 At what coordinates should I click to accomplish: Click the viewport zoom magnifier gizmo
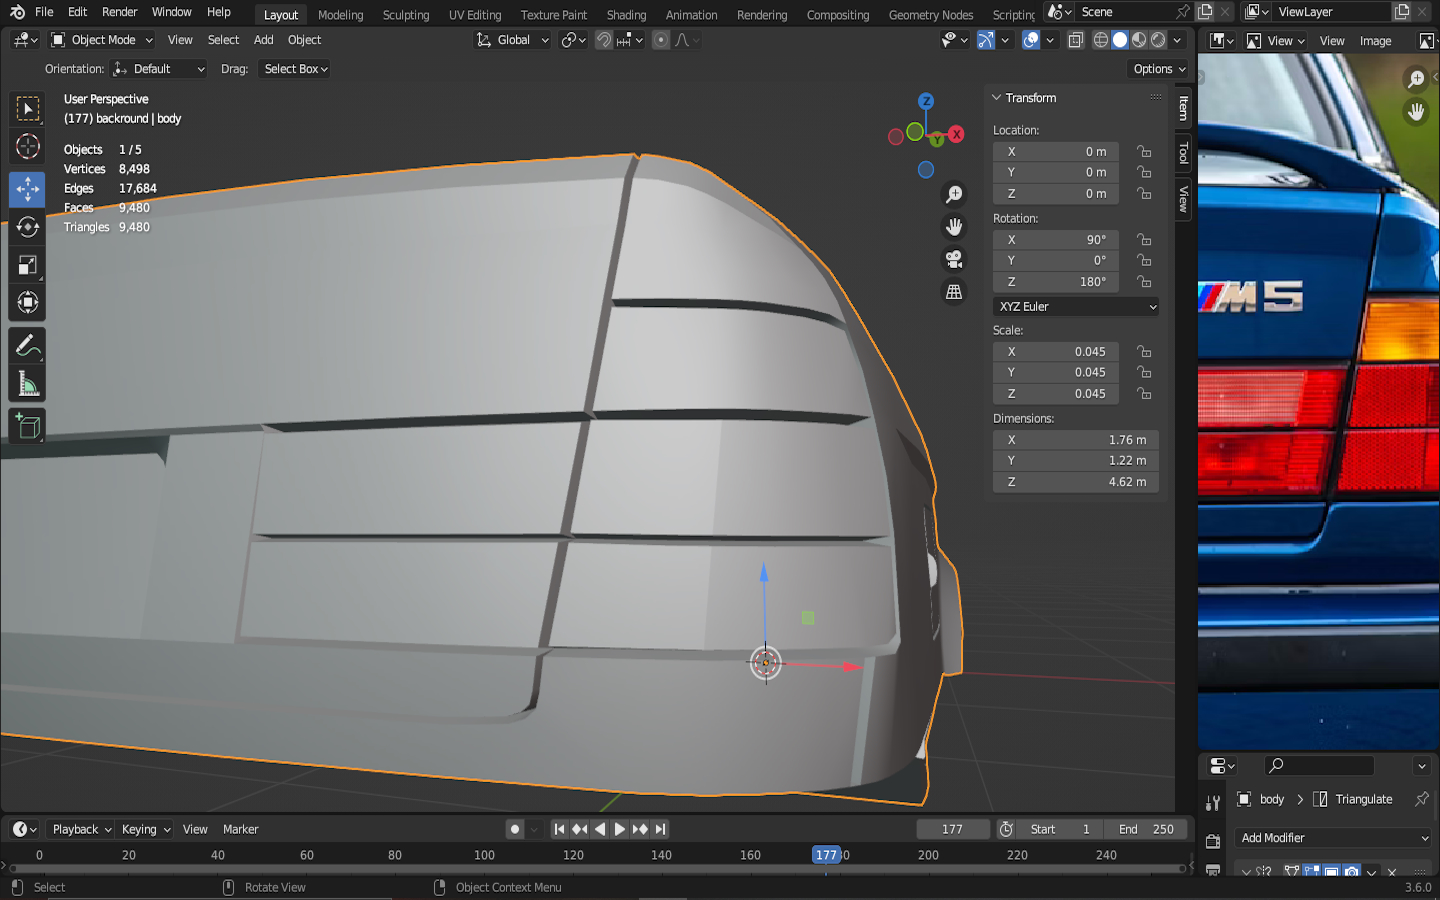954,194
